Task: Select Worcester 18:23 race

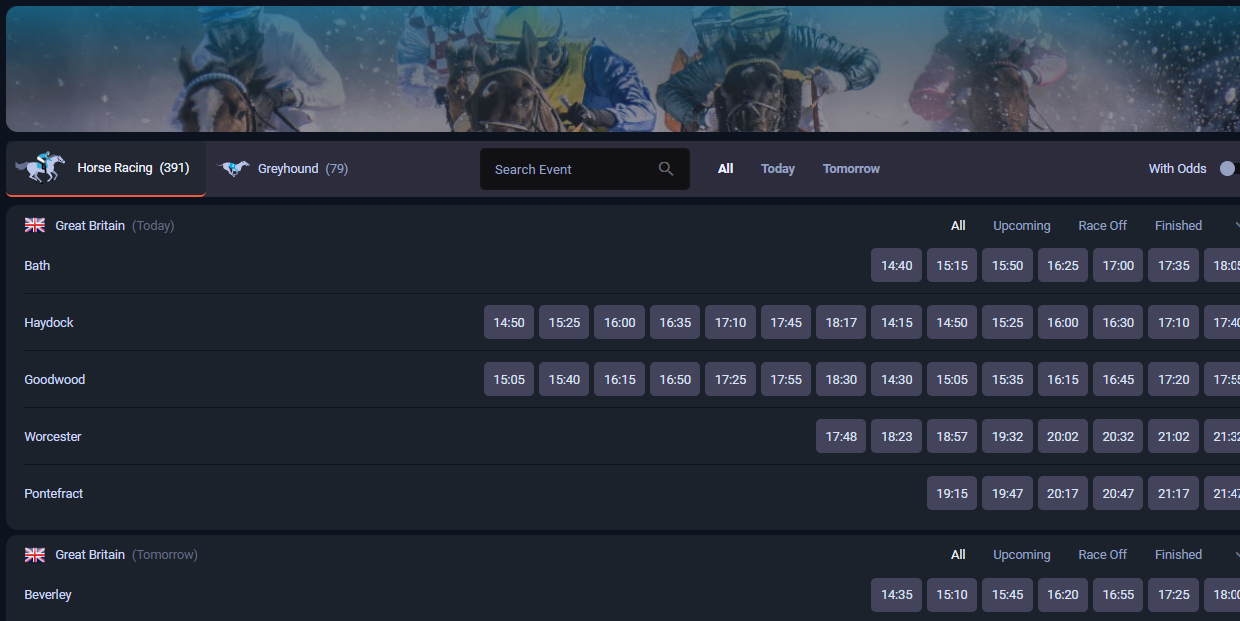Action: point(896,436)
